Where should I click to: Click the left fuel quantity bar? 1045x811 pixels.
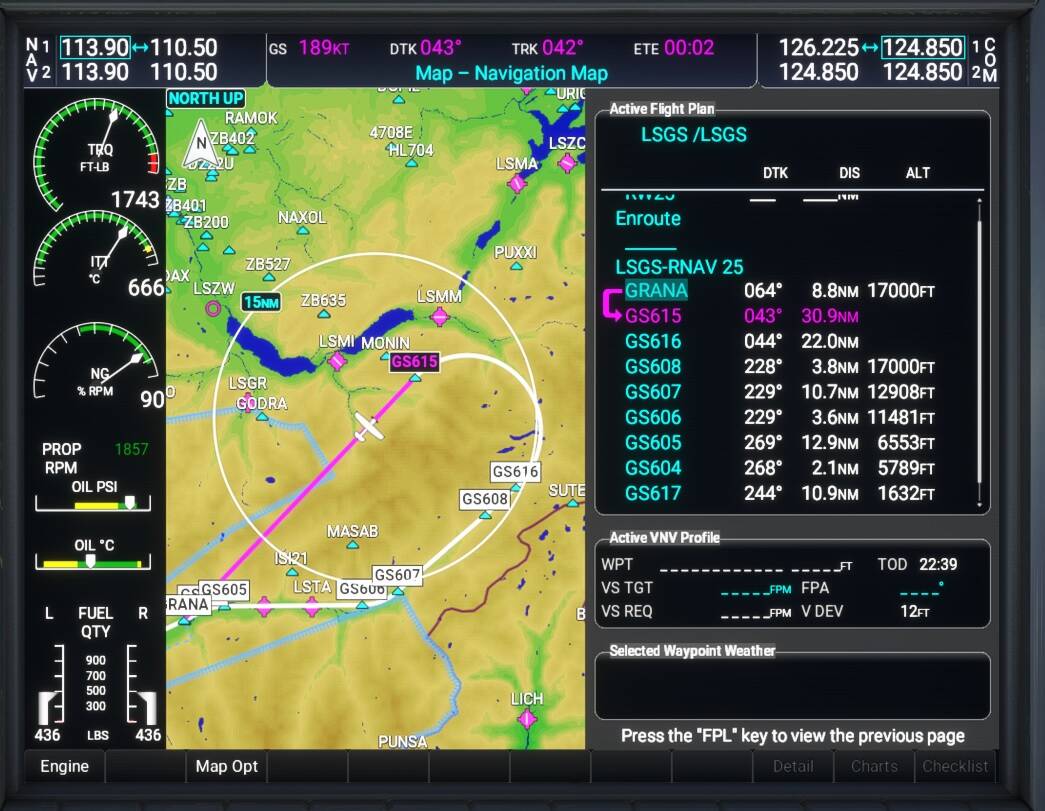tap(51, 685)
